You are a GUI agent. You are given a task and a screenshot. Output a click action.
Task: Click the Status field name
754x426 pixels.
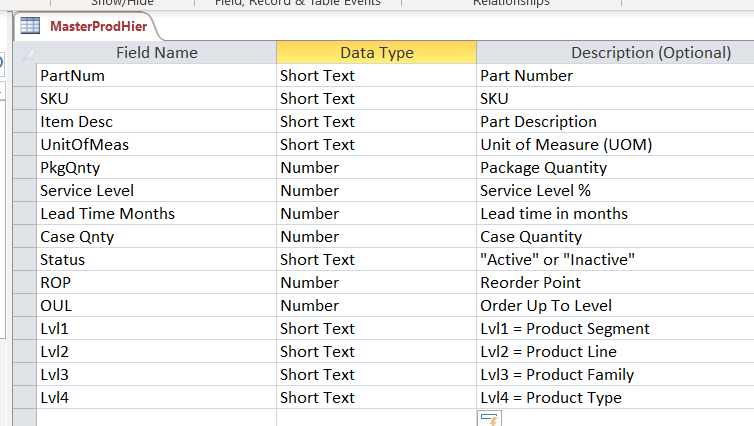pos(156,260)
